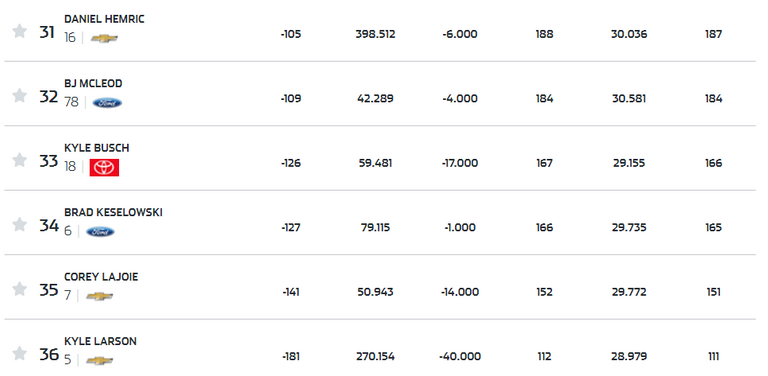Select the Corey LaJoie driver name

[x=101, y=277]
